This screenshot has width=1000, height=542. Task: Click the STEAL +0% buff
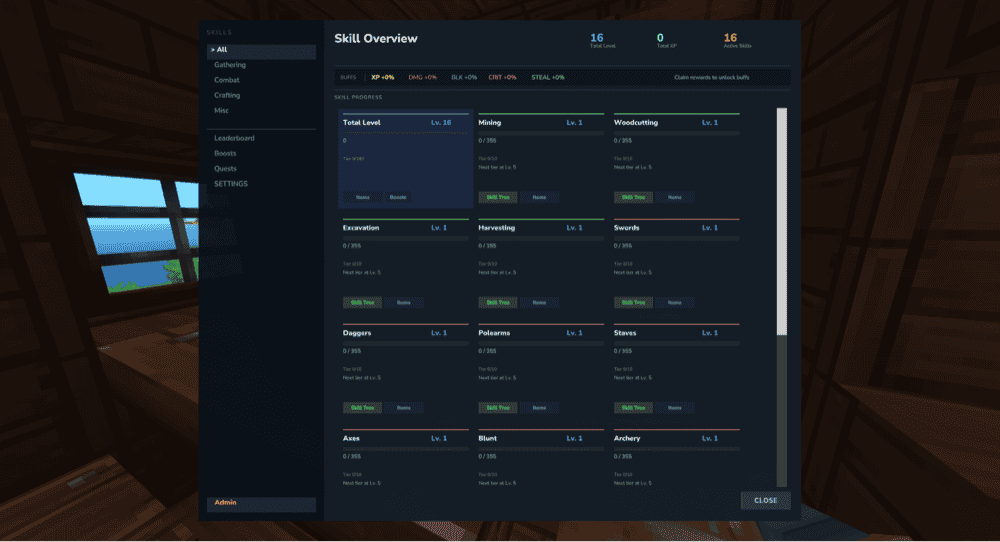pos(548,78)
